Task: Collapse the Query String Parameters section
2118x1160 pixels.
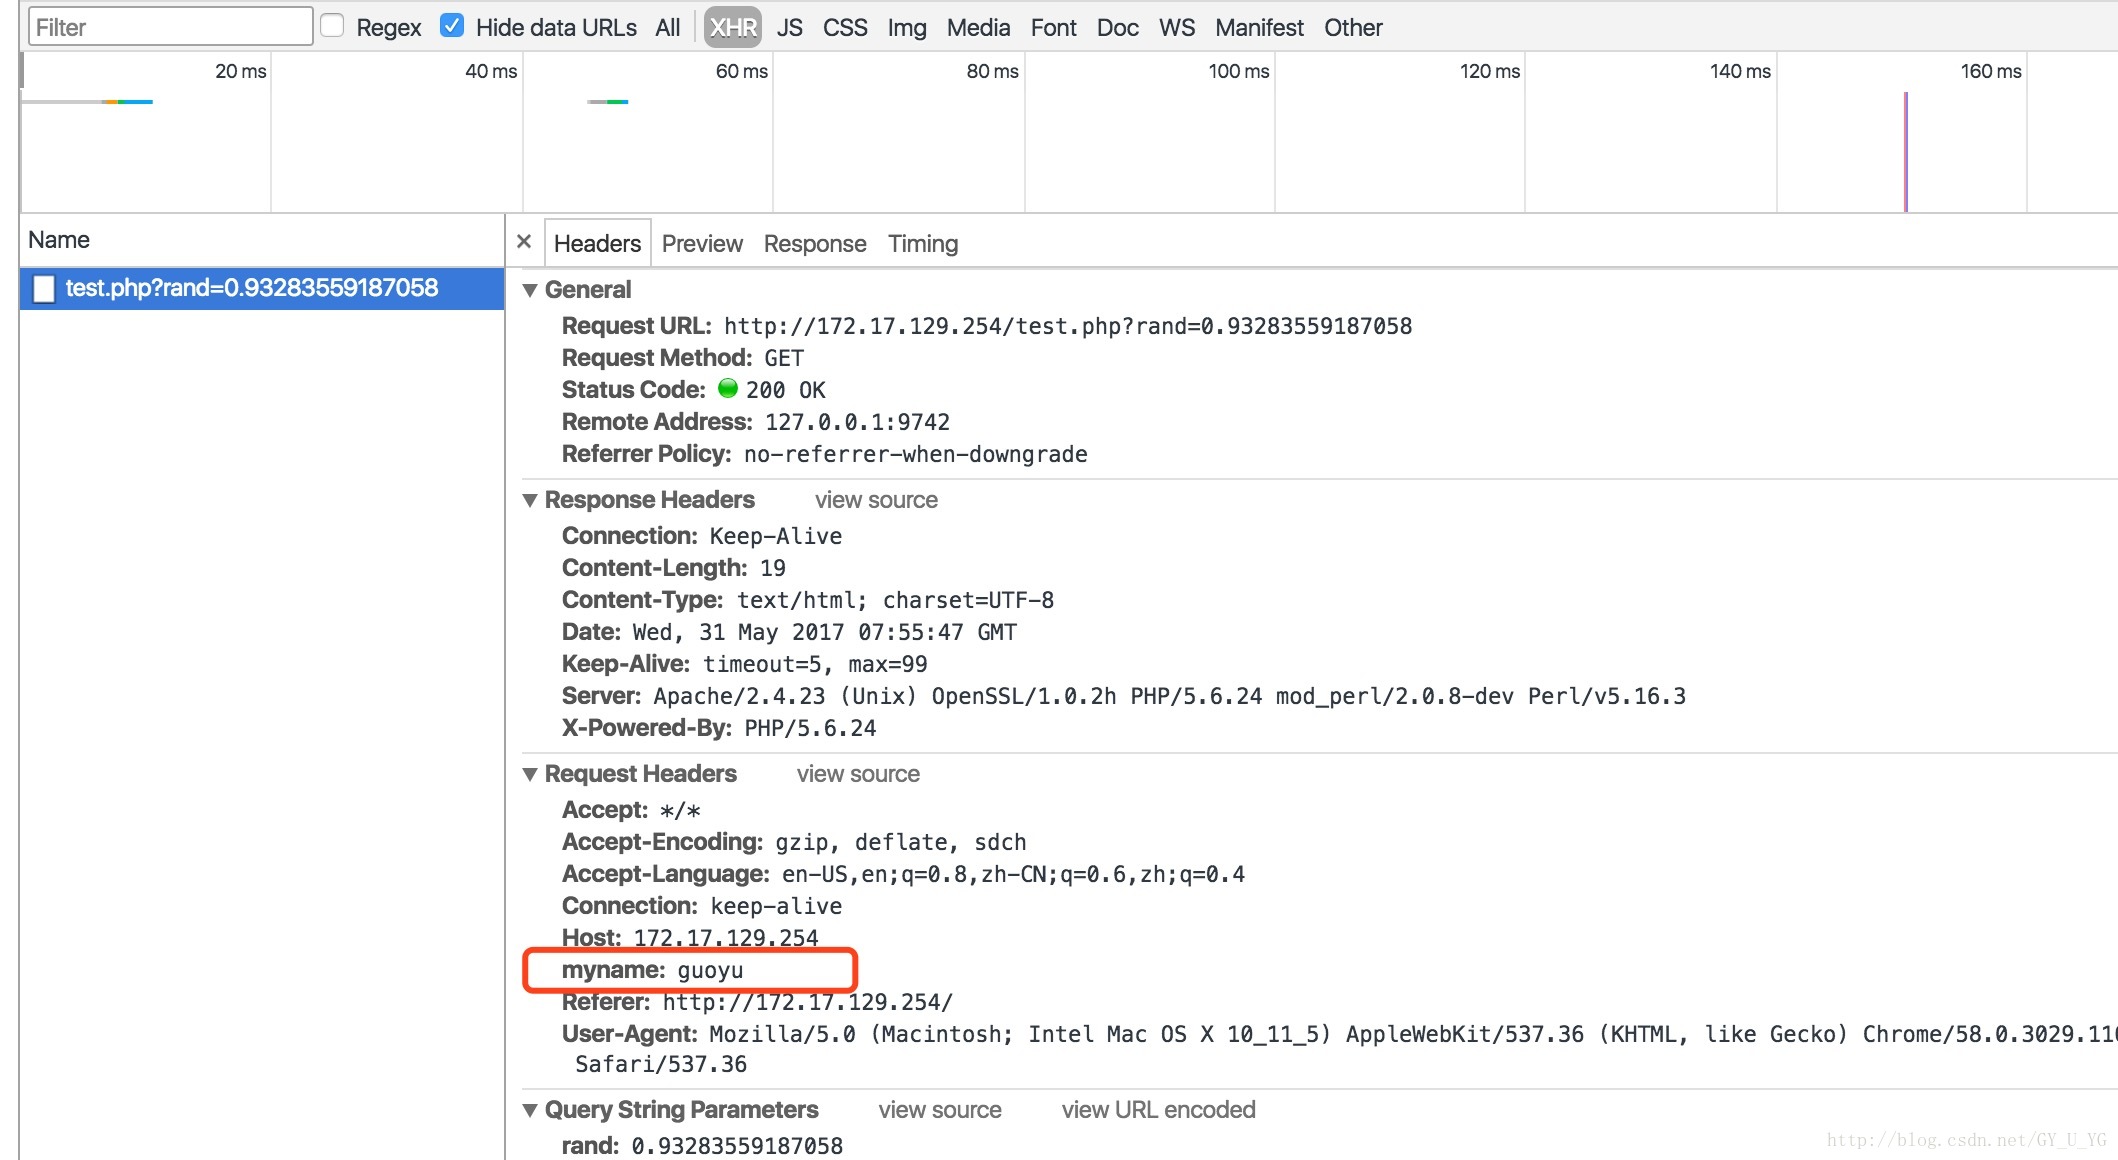Action: 531,1110
